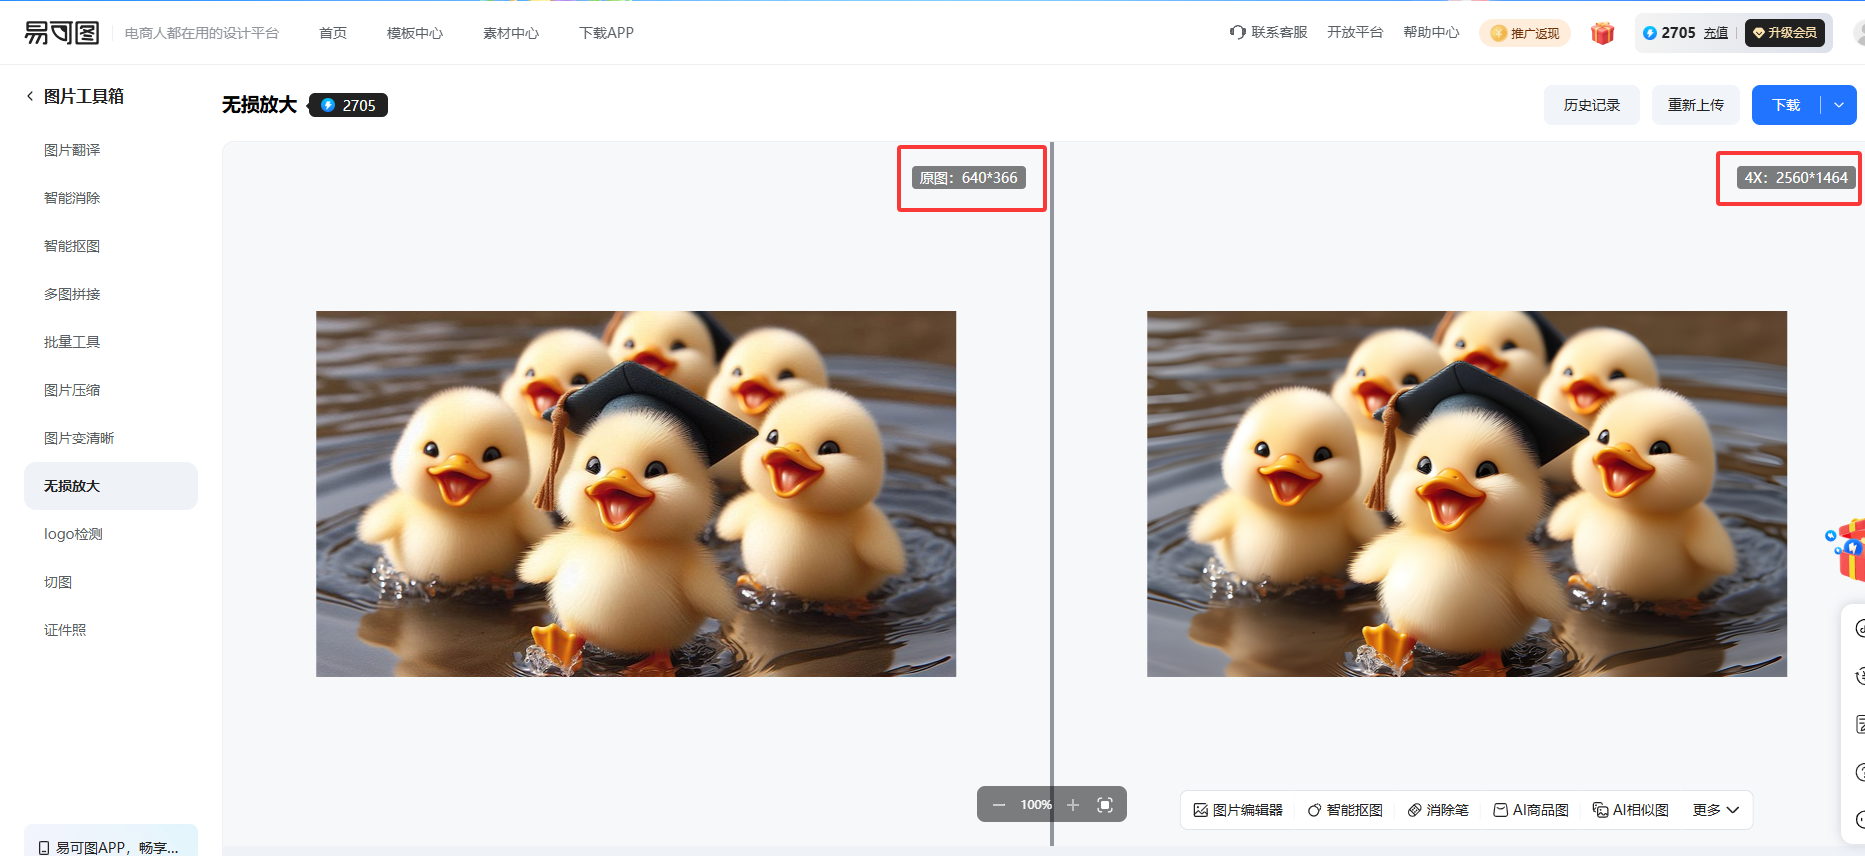Launch the AI相似图 tool
The image size is (1865, 856).
1631,810
